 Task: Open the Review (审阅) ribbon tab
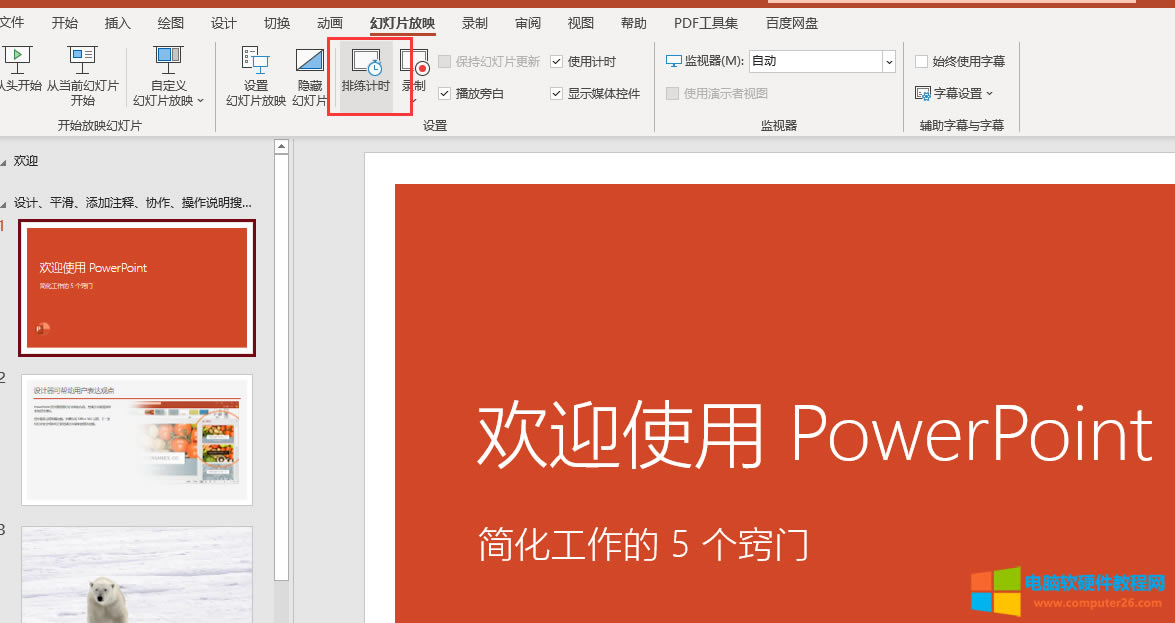point(528,23)
